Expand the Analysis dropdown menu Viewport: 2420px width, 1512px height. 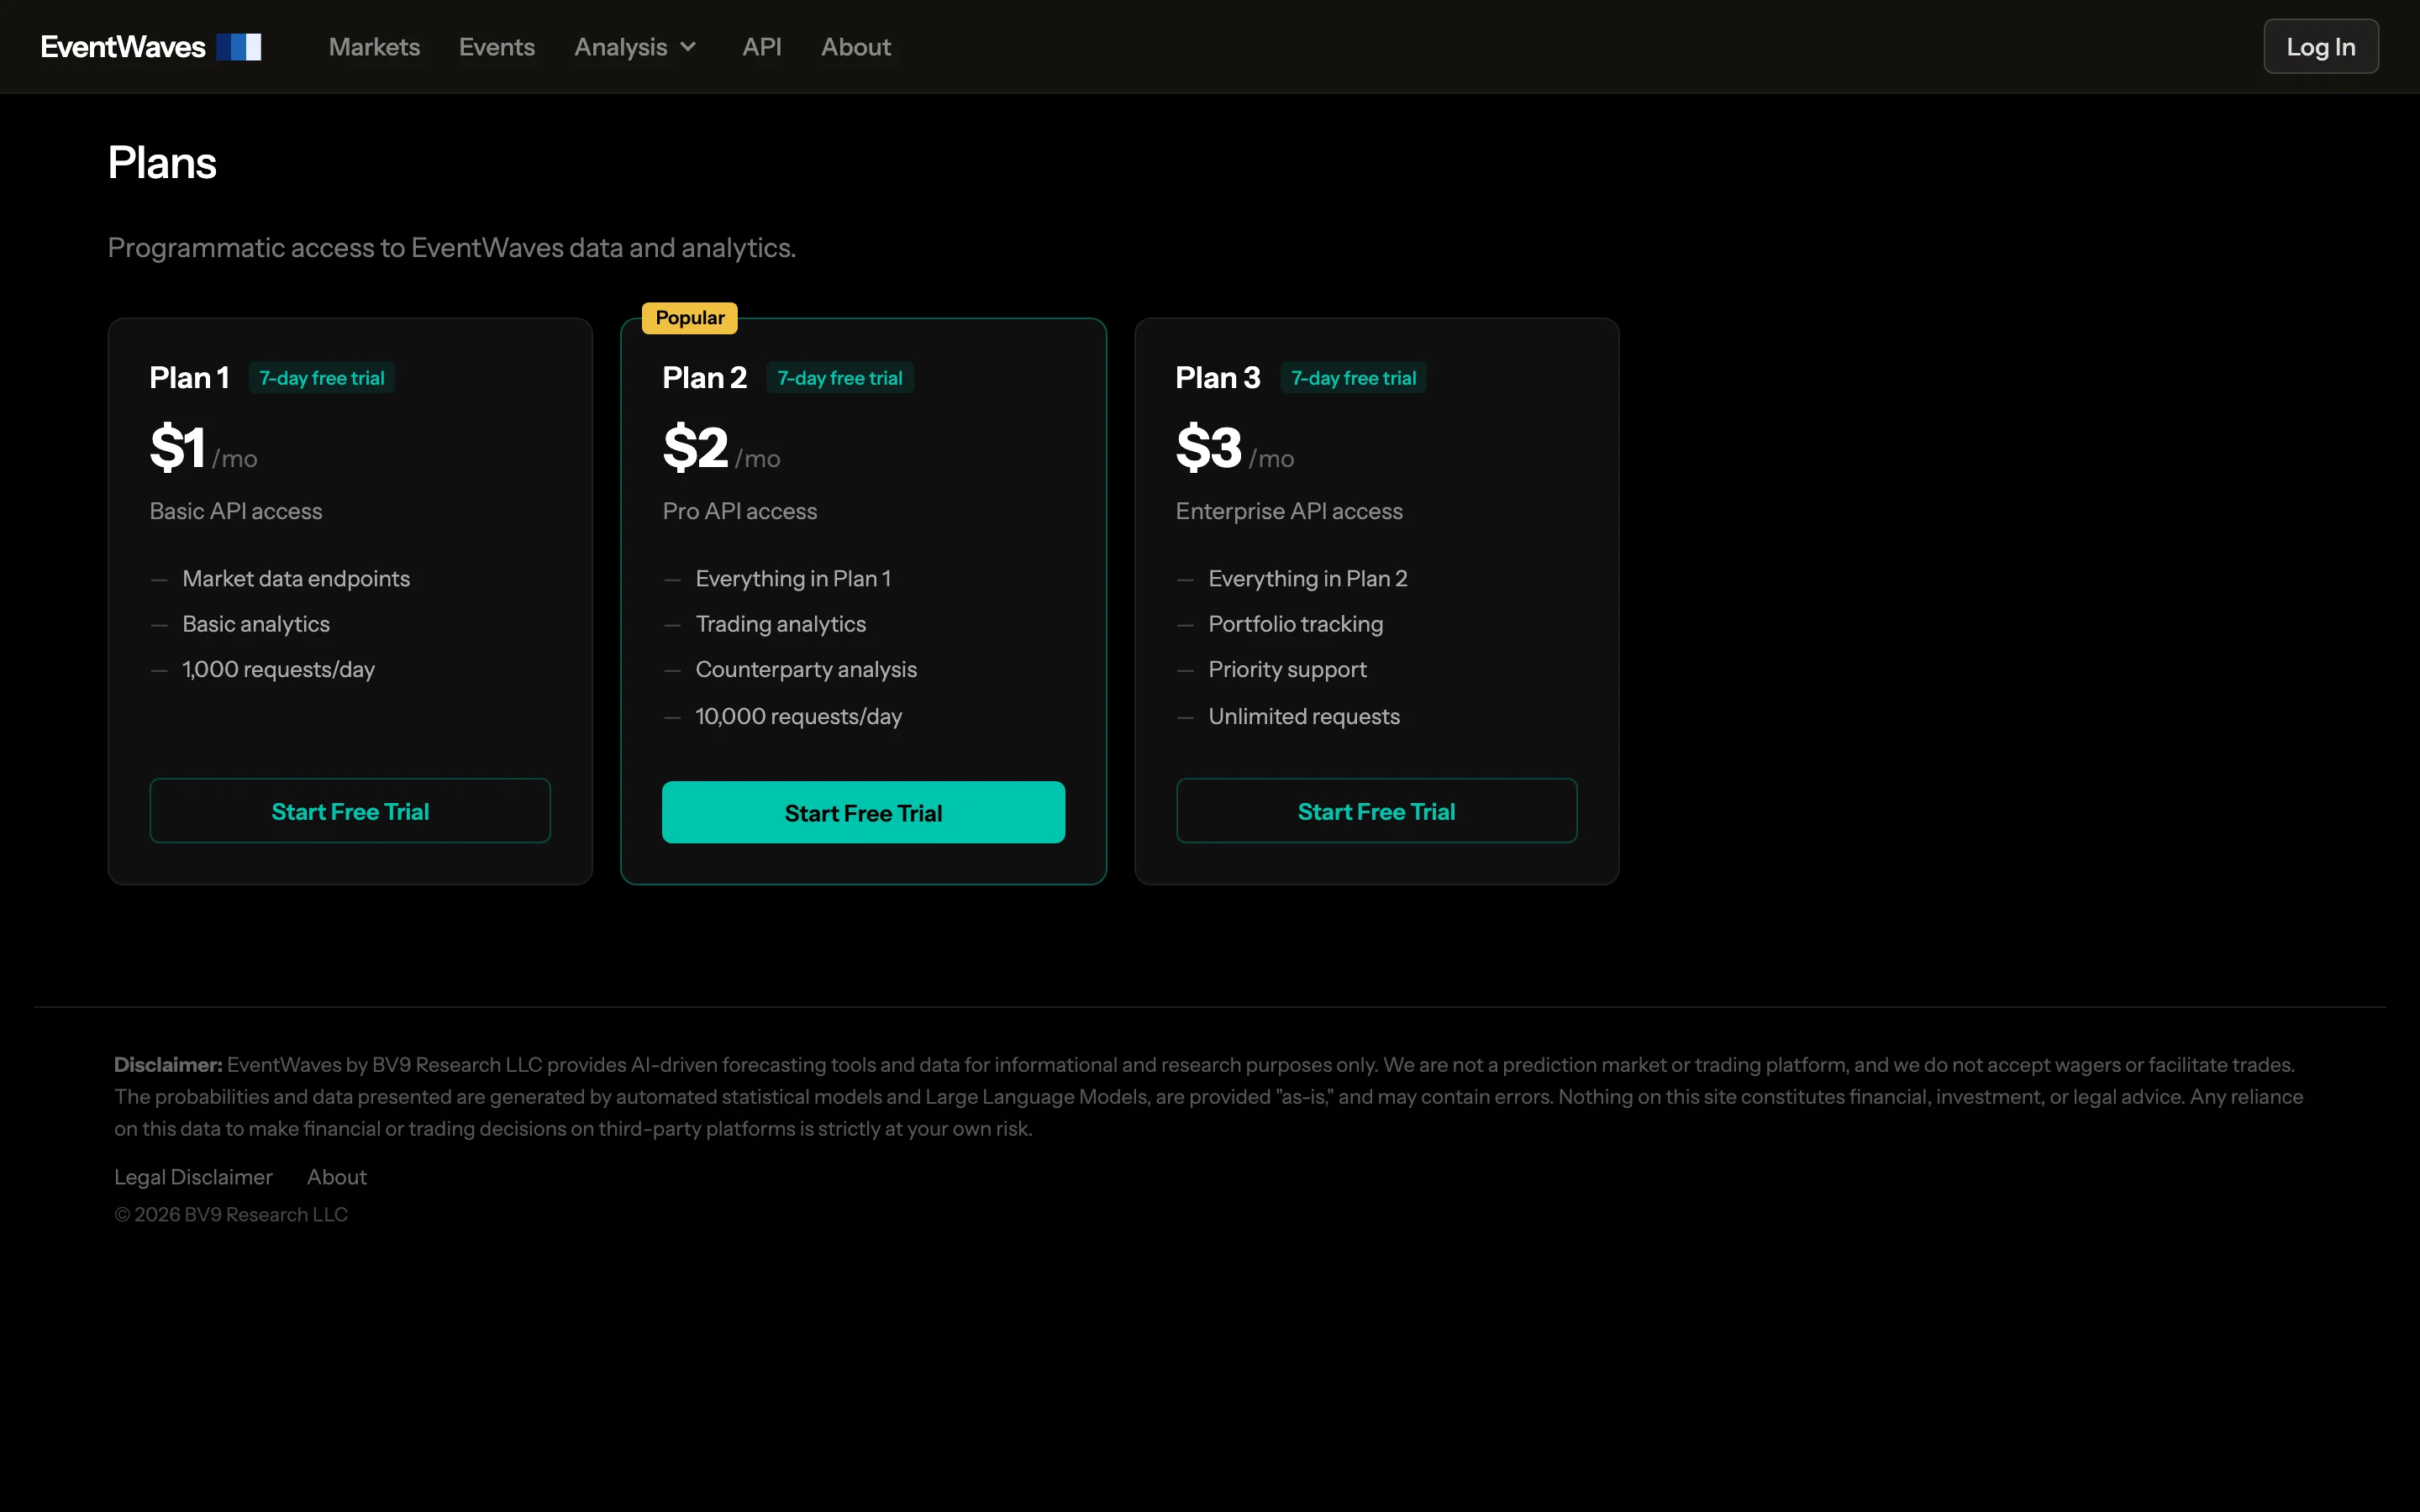click(x=635, y=47)
